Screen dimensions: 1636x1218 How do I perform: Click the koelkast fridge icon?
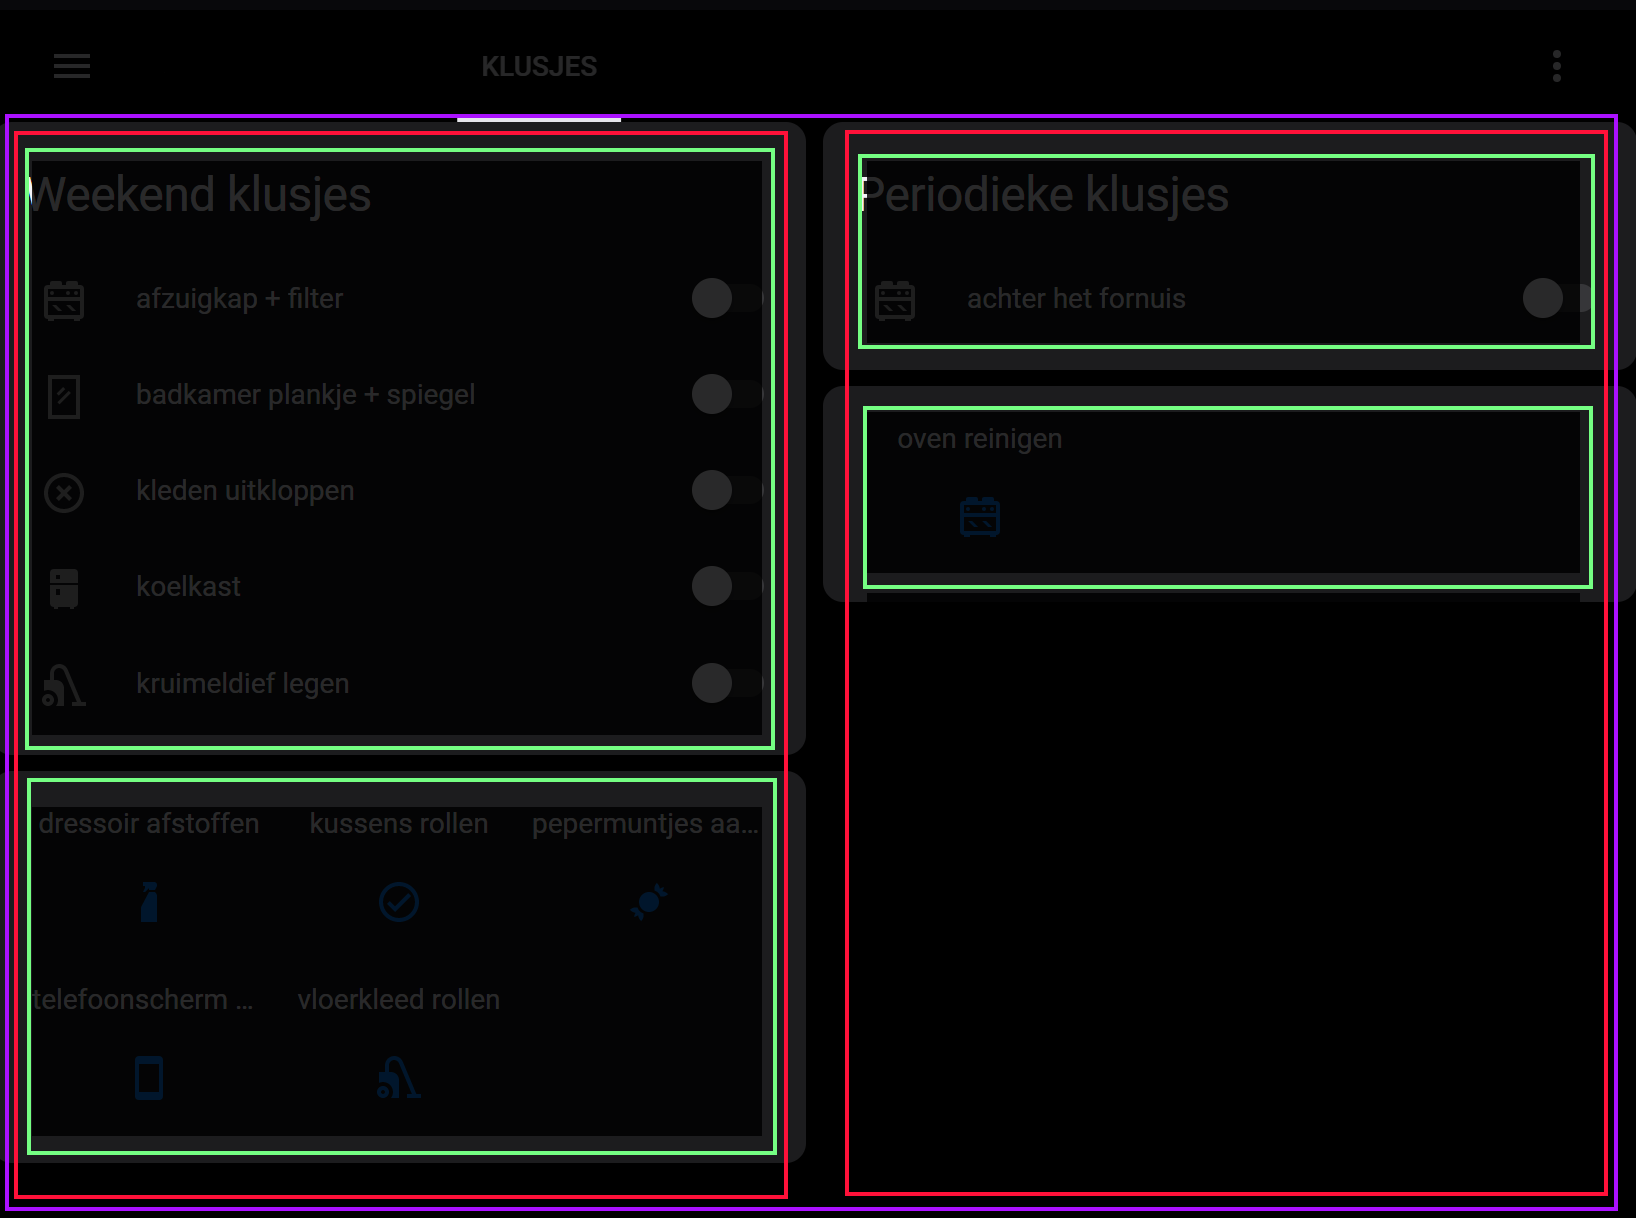pos(64,588)
